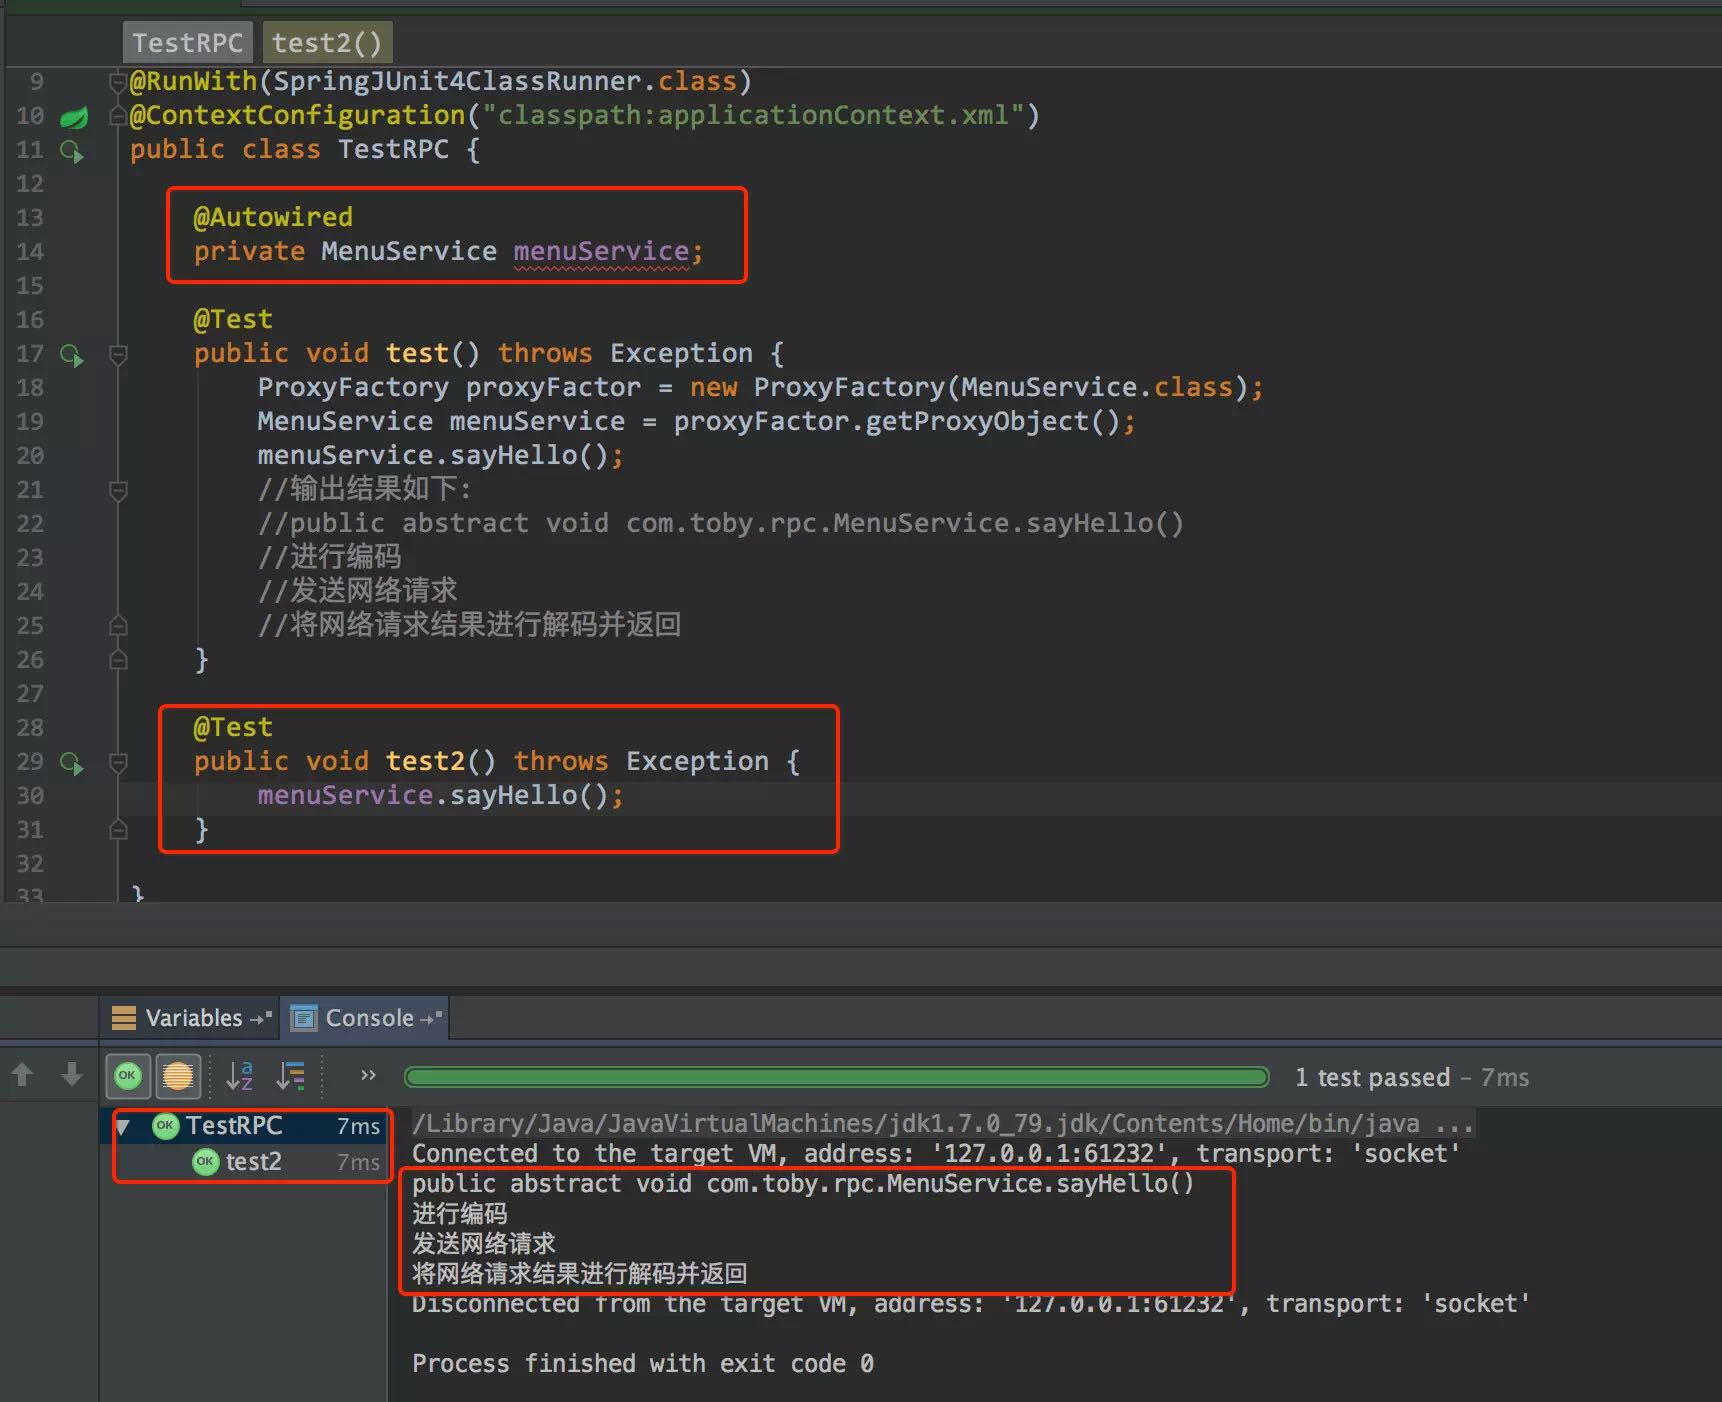
Task: Select test2 result in test tree
Action: [253, 1162]
